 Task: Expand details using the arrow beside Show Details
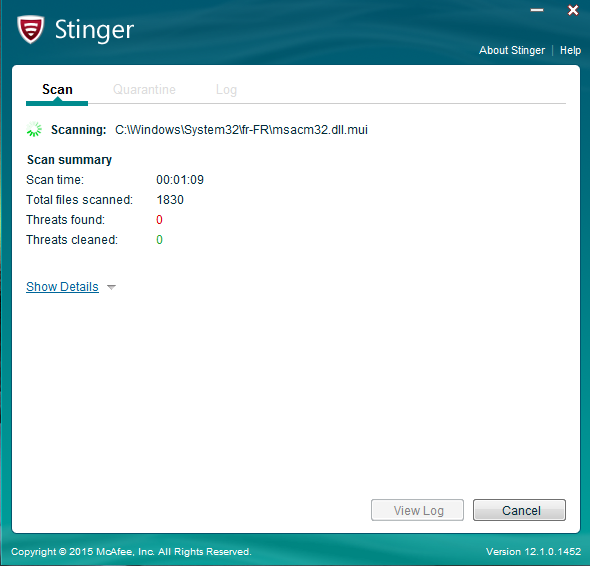pyautogui.click(x=111, y=288)
